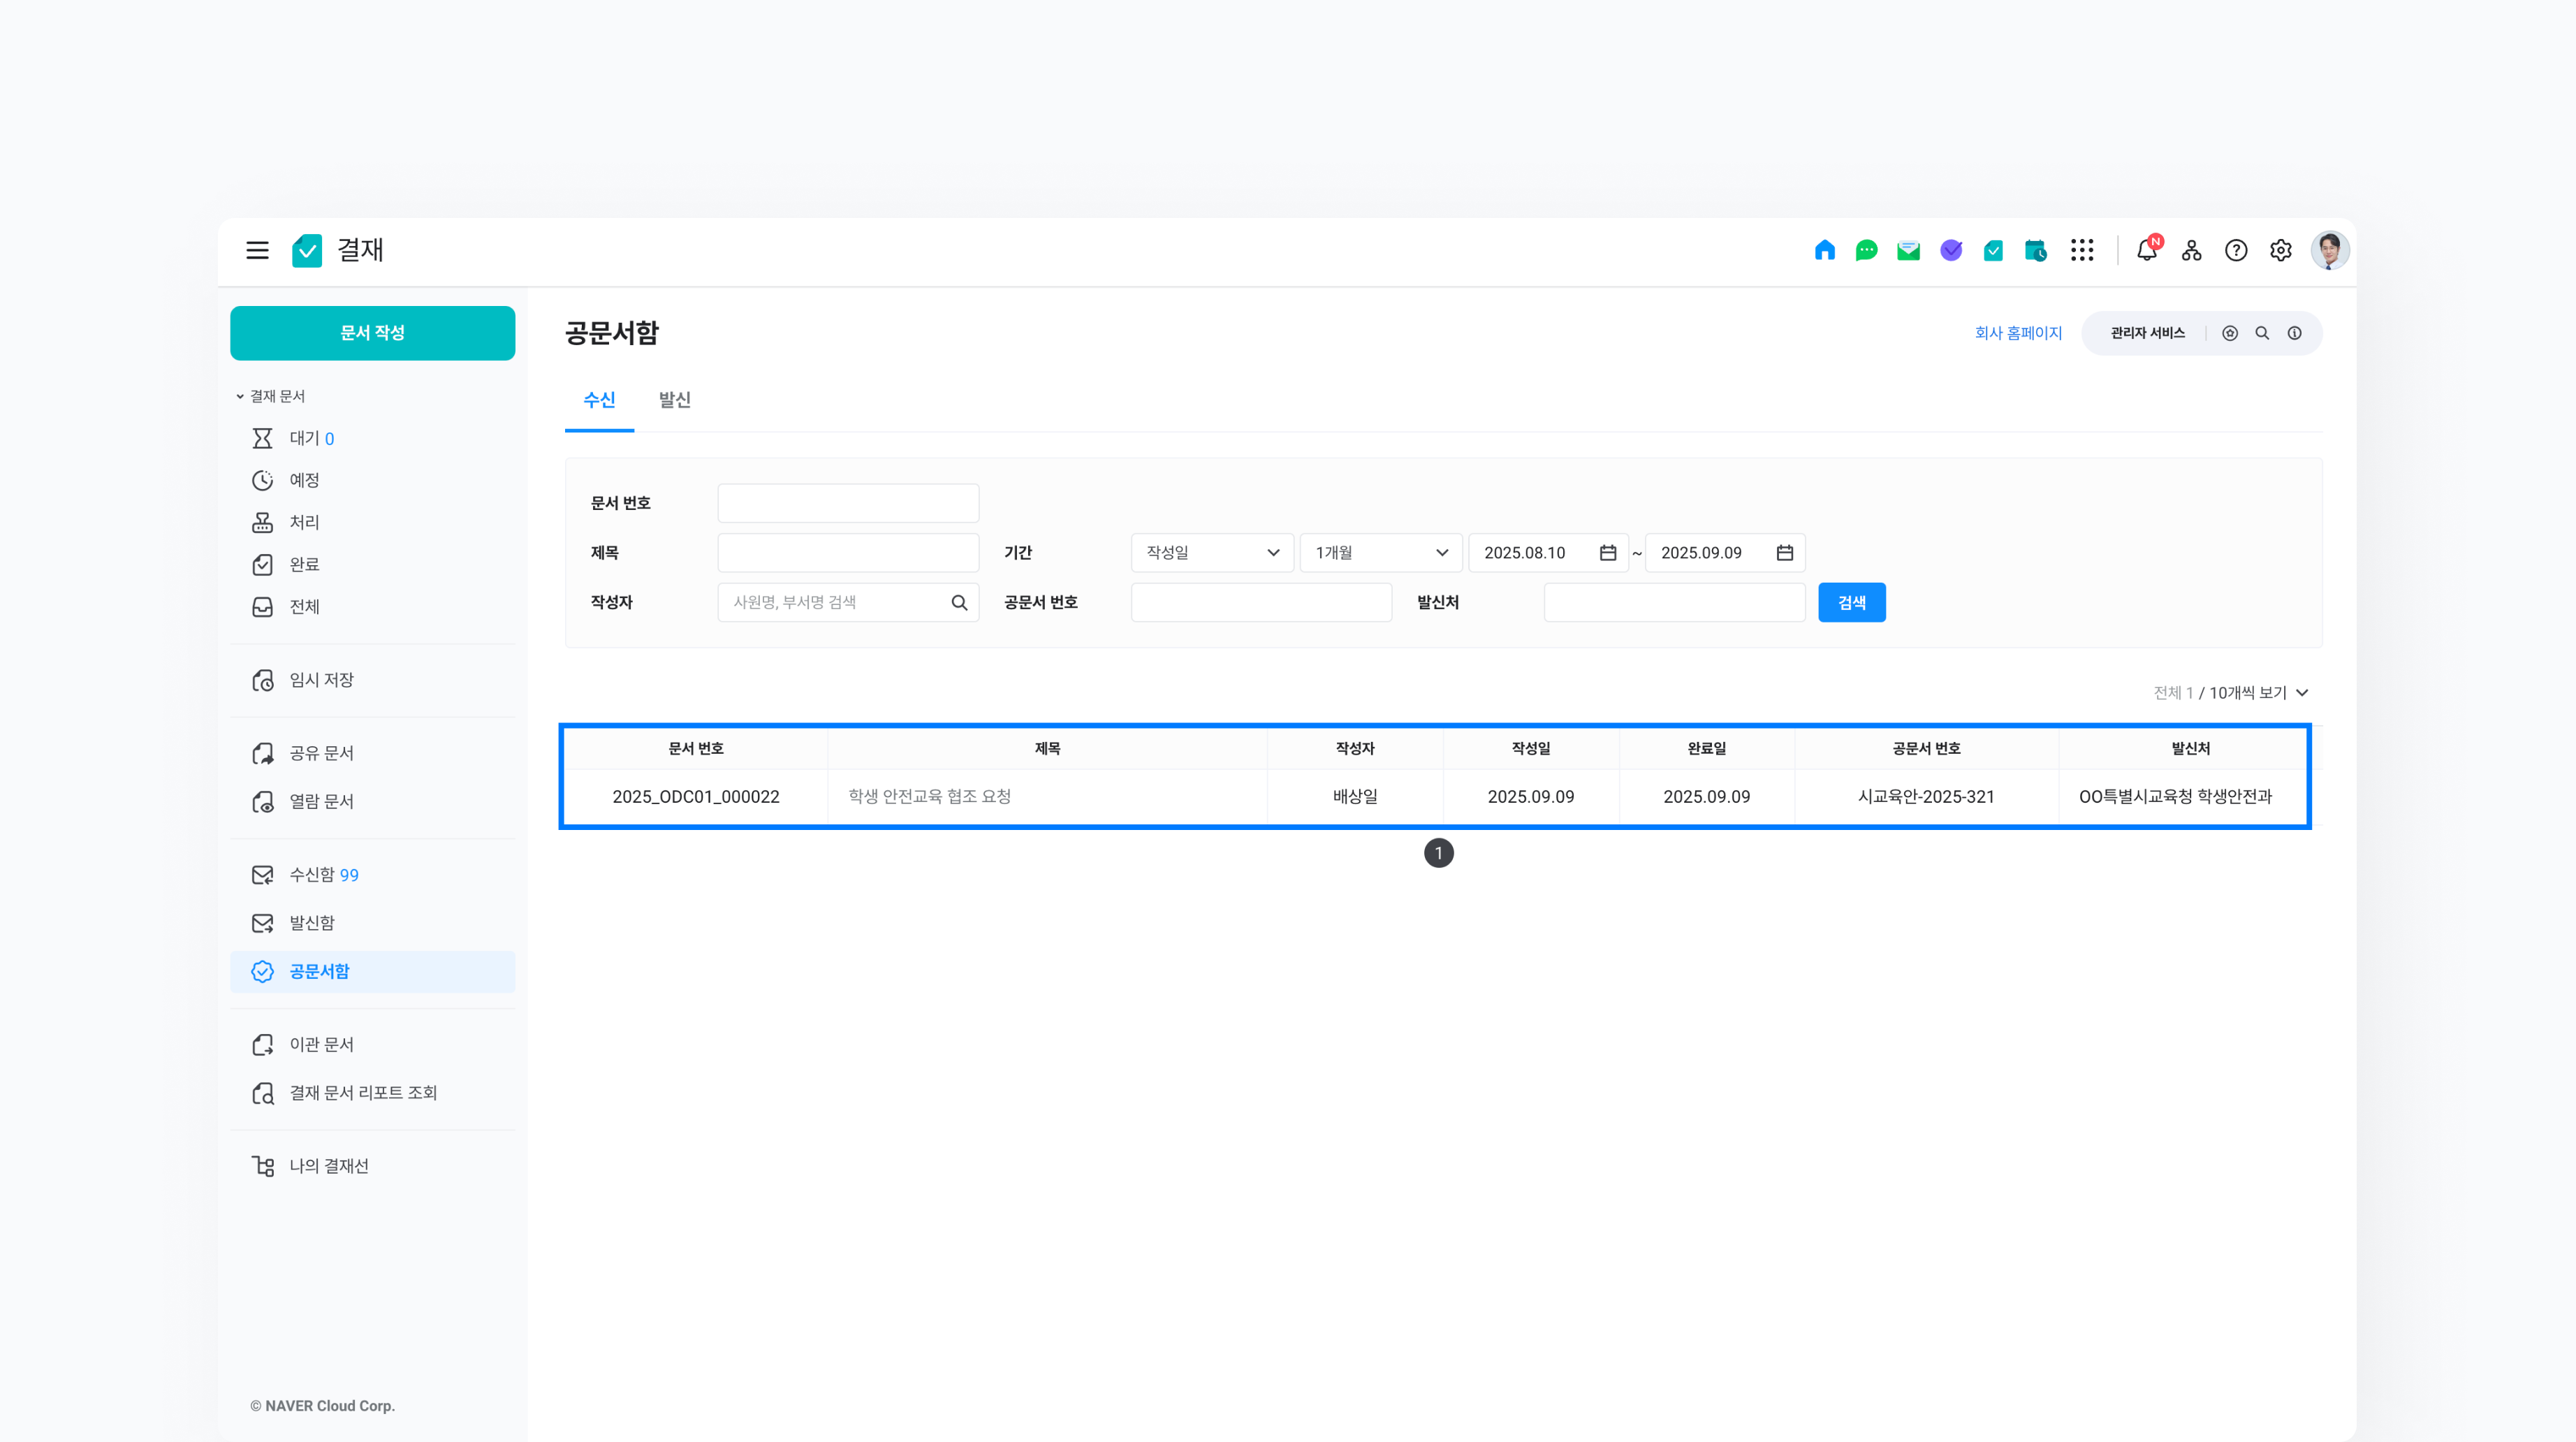Screen dimensions: 2576x1442
Task: Open the app grid launcher icon
Action: [x=2082, y=250]
